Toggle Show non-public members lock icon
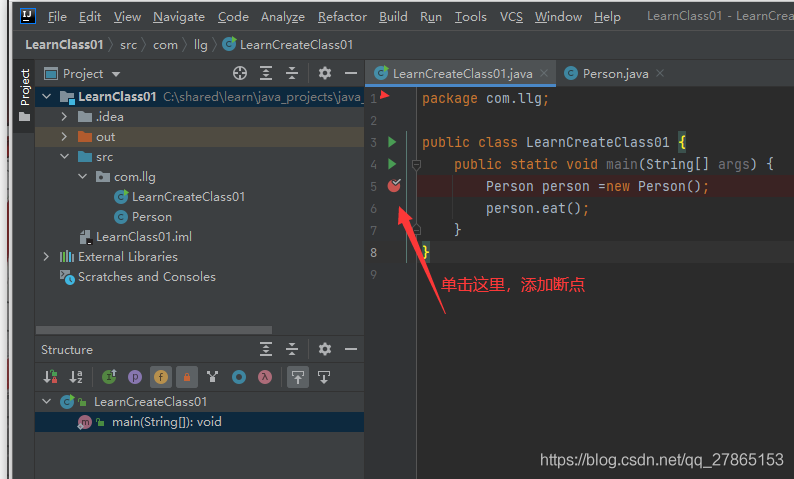The image size is (794, 479). [187, 377]
